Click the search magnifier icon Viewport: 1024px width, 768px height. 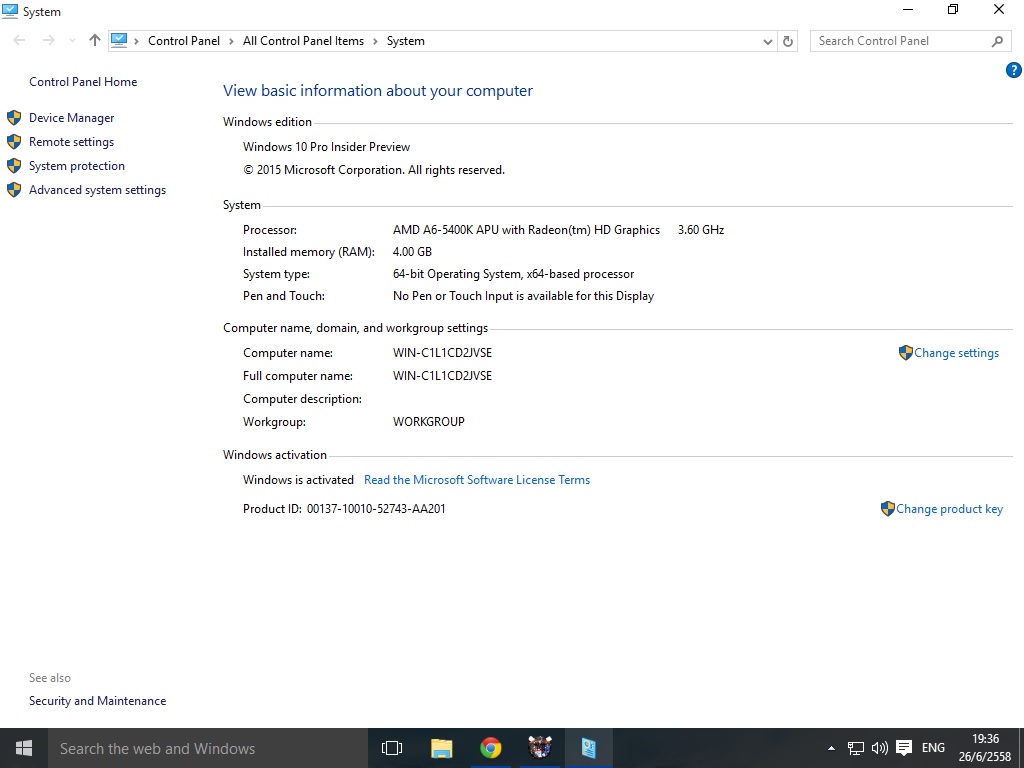(997, 41)
